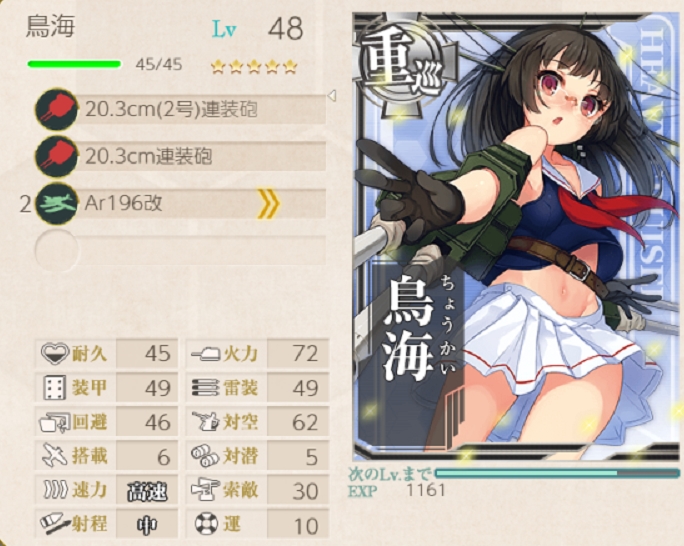
Task: Click the anti-air gun icon beside 対空
Action: (205, 422)
